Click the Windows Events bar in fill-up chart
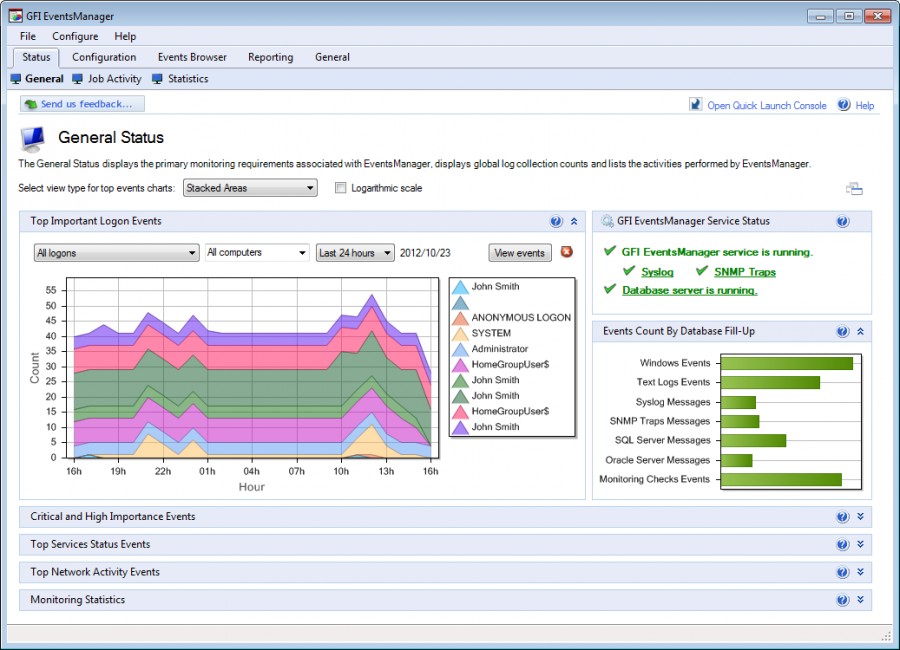Image resolution: width=900 pixels, height=650 pixels. click(x=787, y=363)
